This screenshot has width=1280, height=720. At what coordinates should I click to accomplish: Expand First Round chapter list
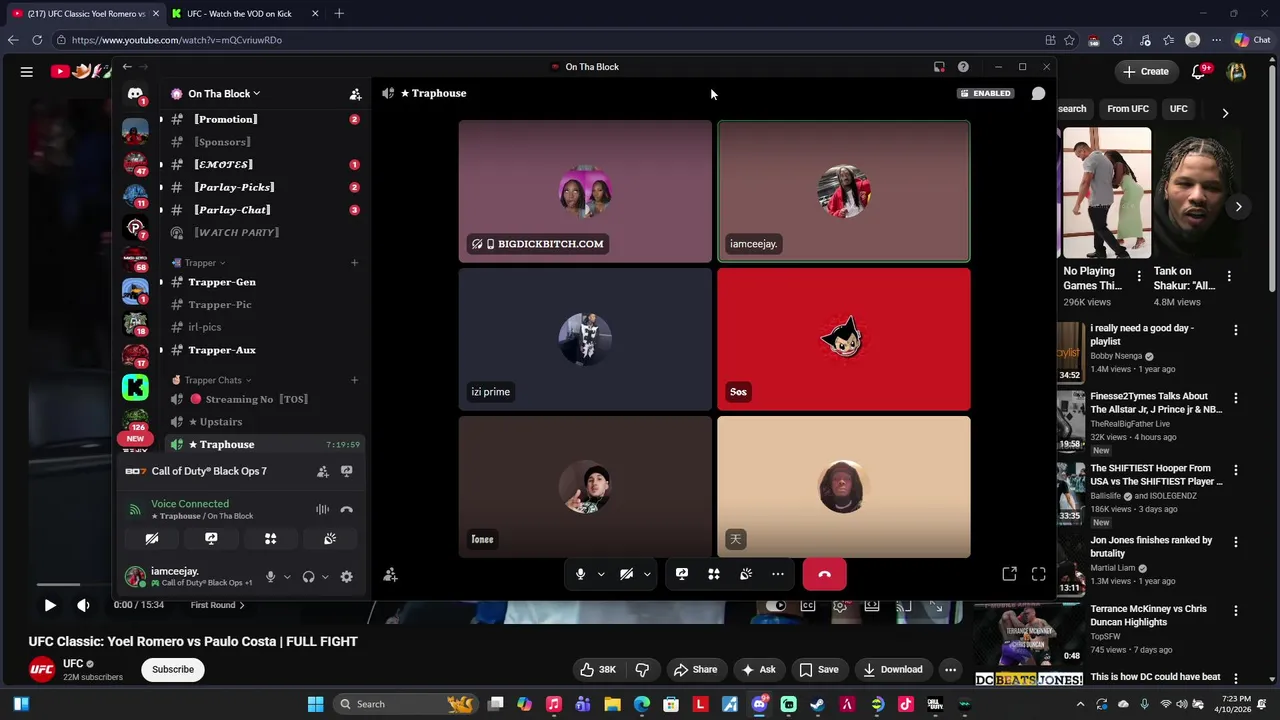218,605
